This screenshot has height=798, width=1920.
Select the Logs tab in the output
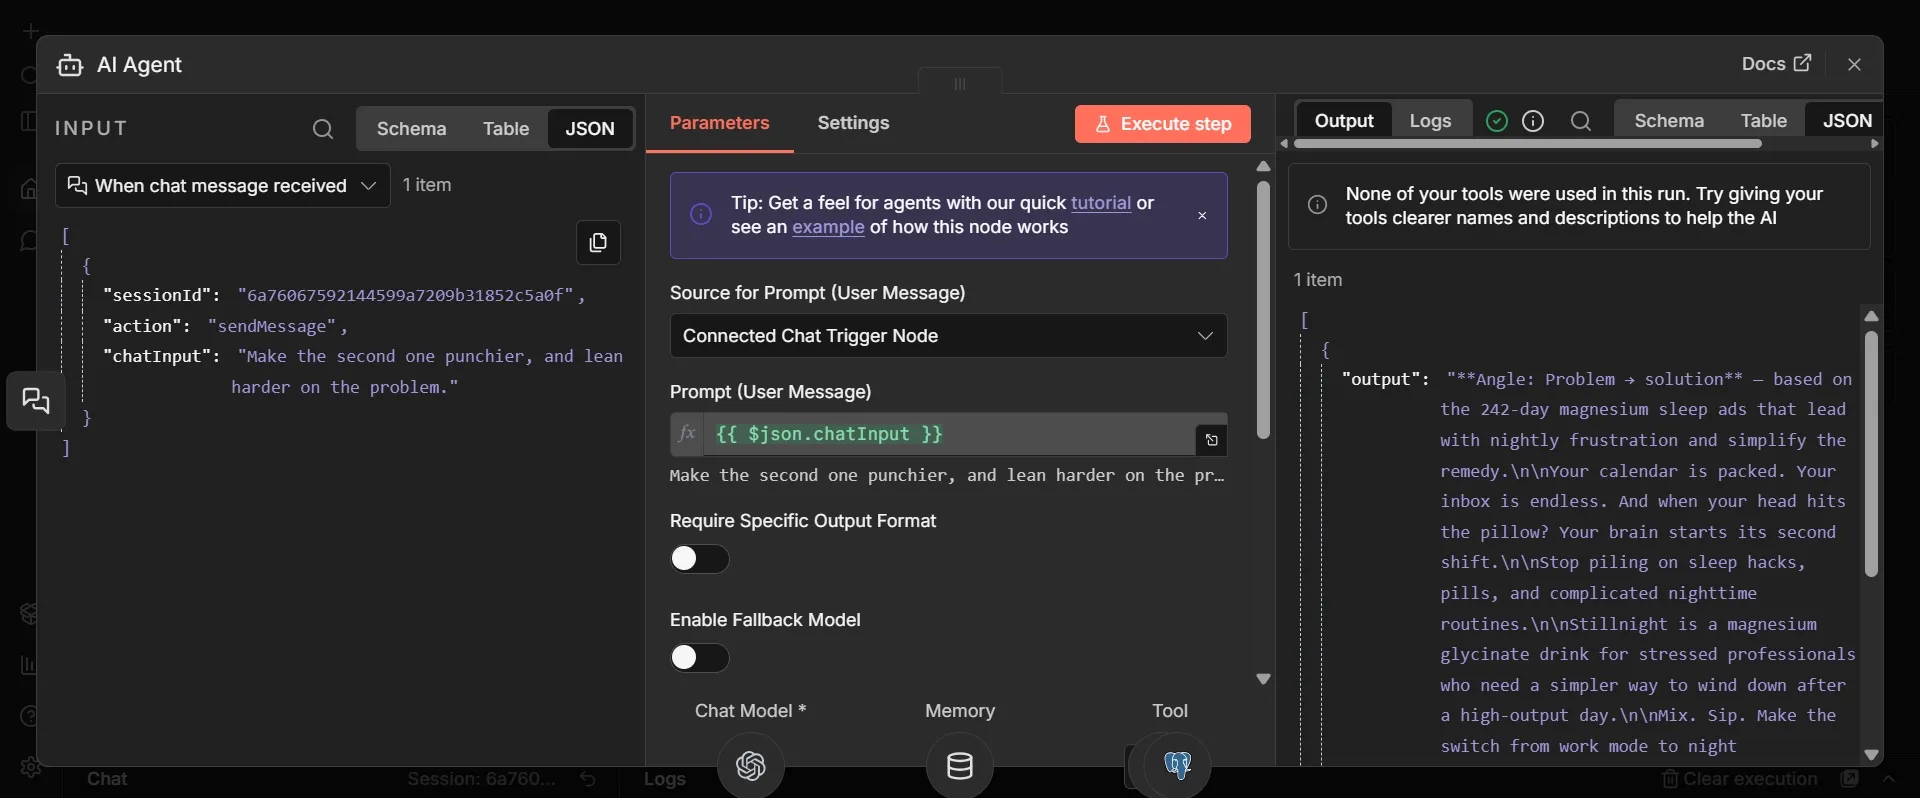point(1430,121)
